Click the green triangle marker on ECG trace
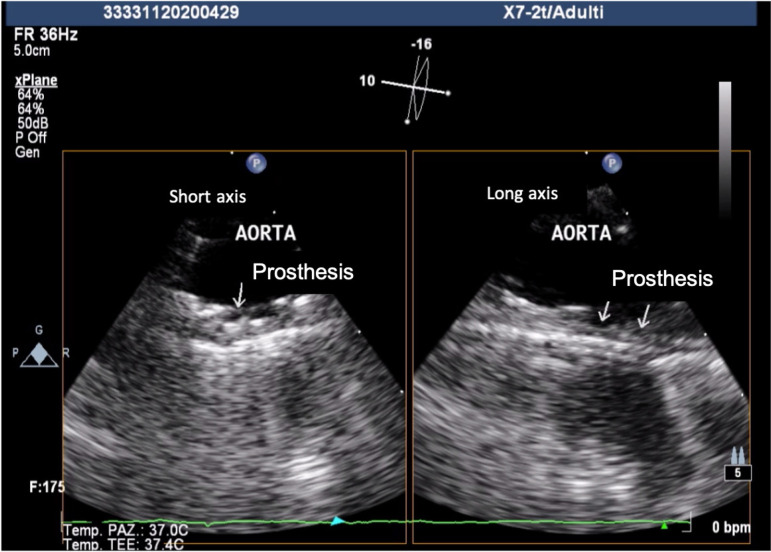Image resolution: width=771 pixels, height=552 pixels. pos(664,524)
